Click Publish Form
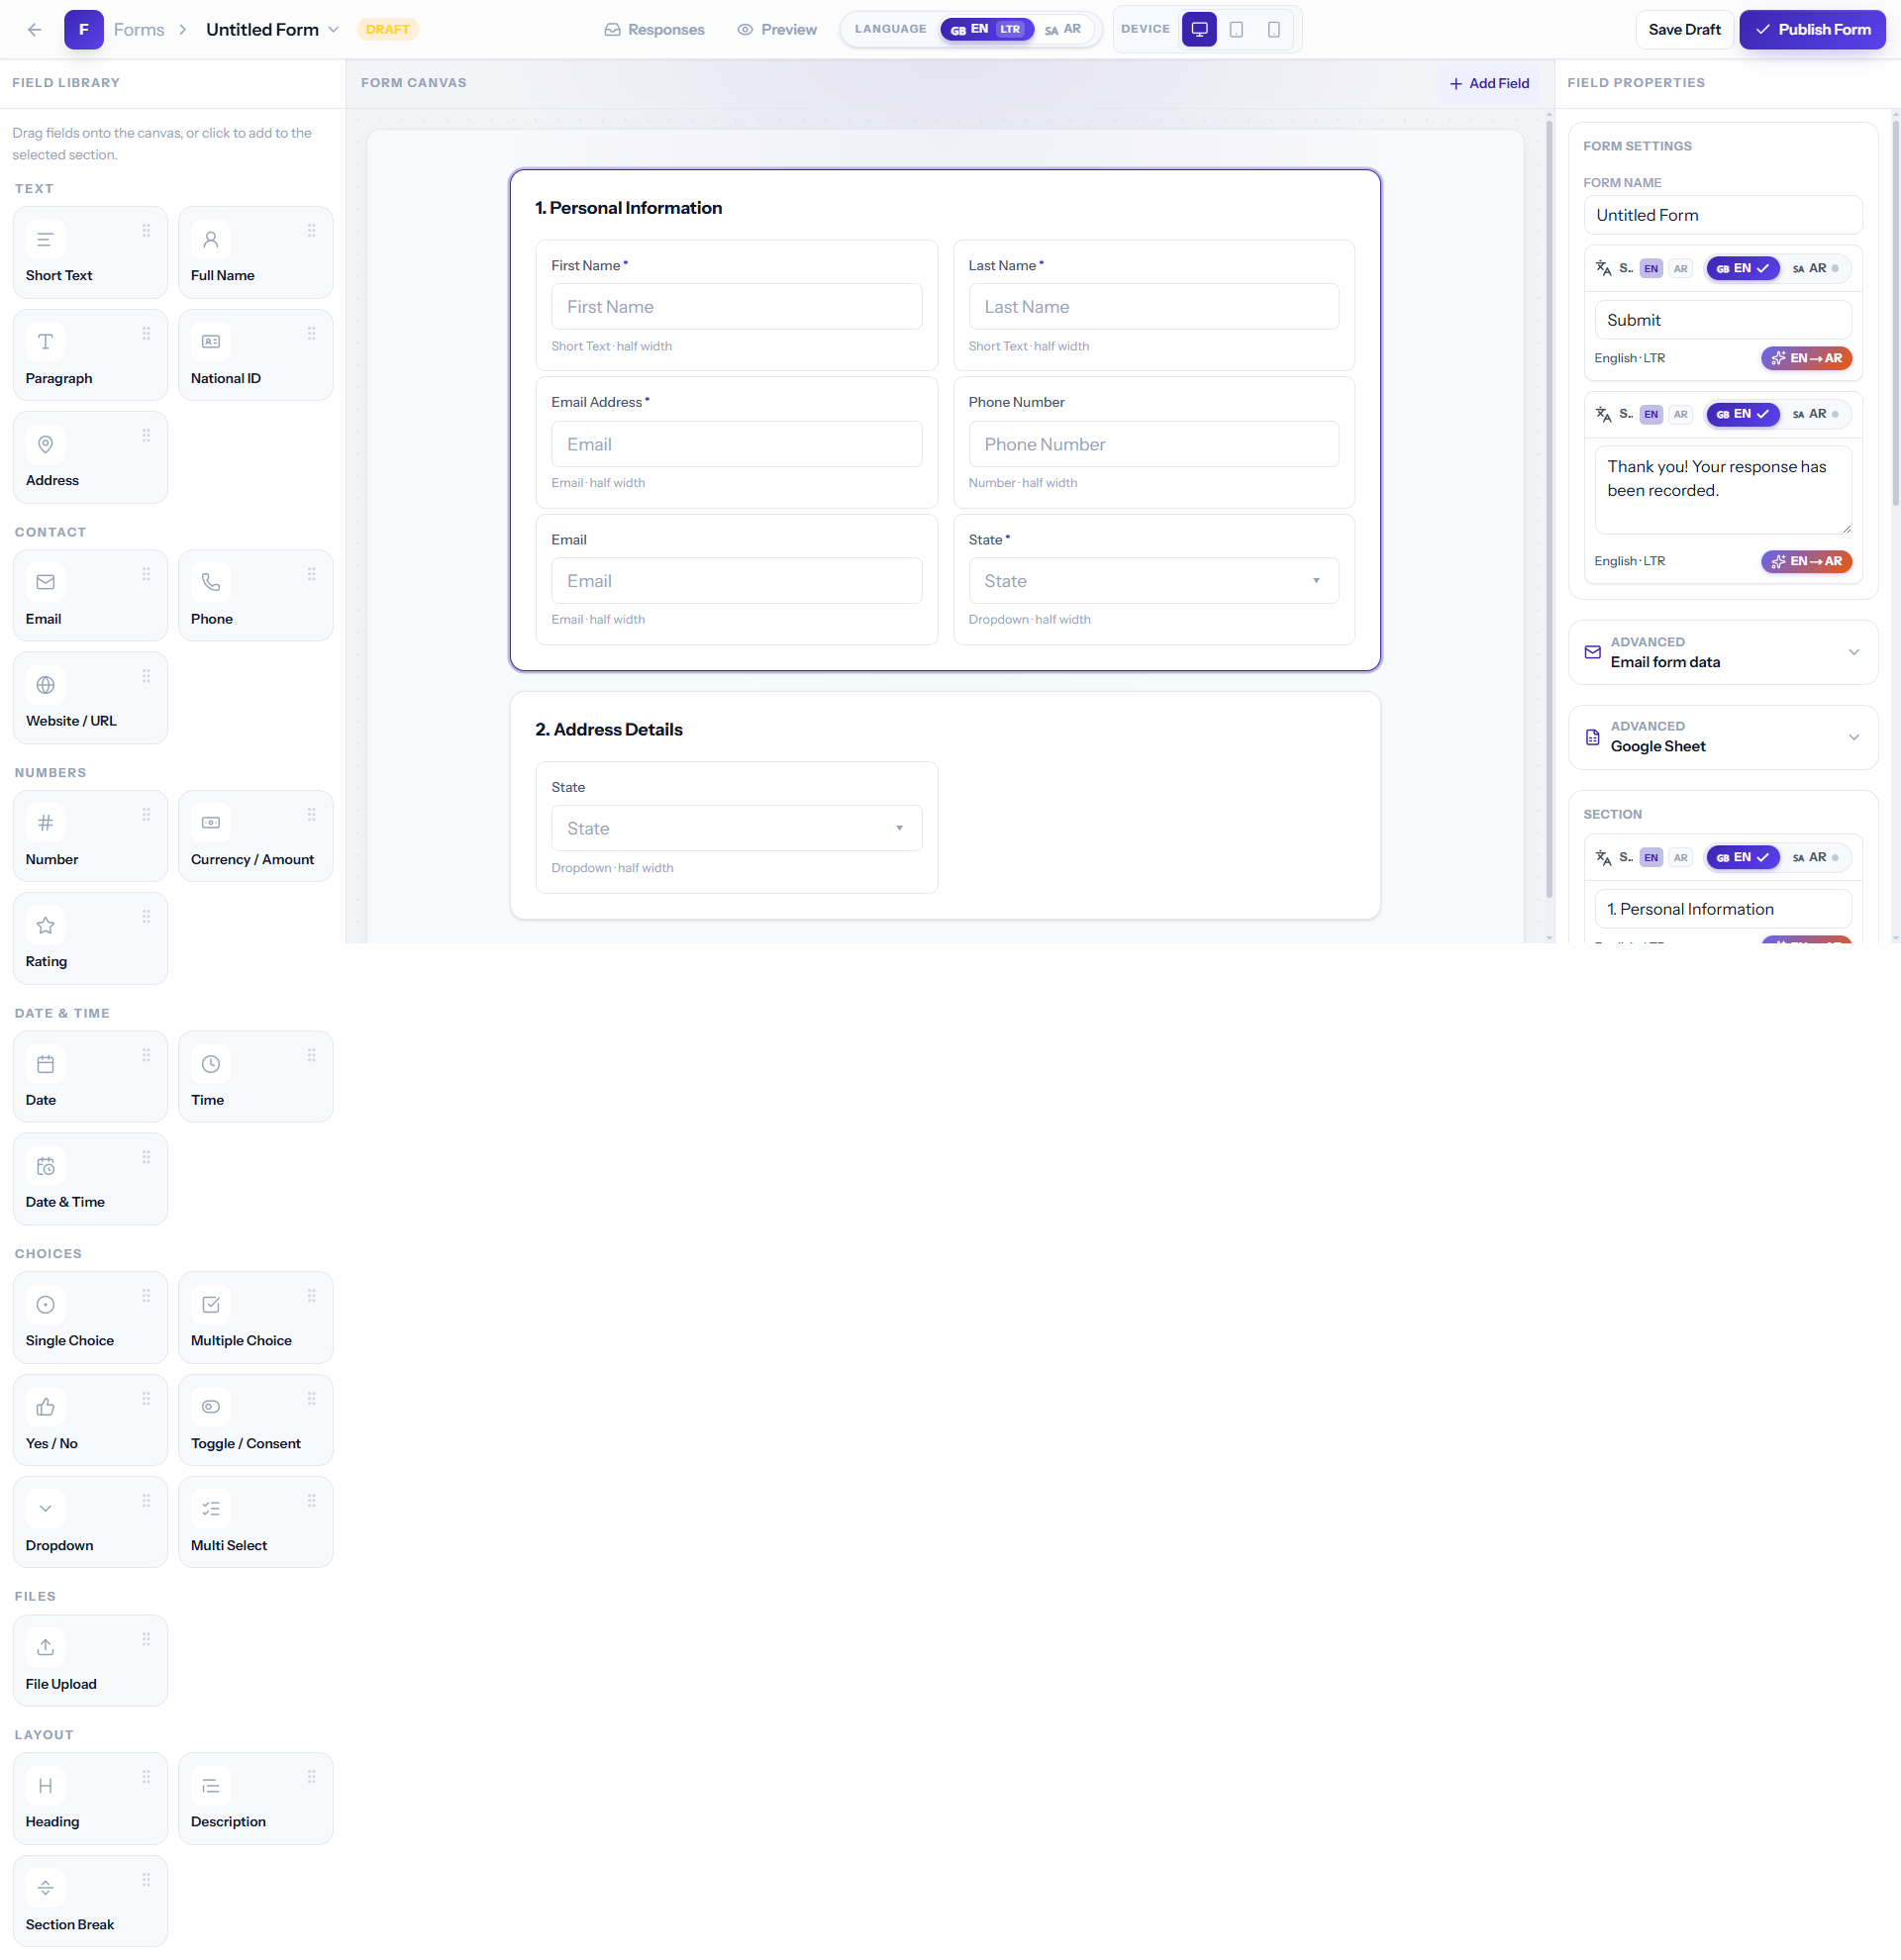The height and width of the screenshot is (1960, 1901). tap(1812, 30)
